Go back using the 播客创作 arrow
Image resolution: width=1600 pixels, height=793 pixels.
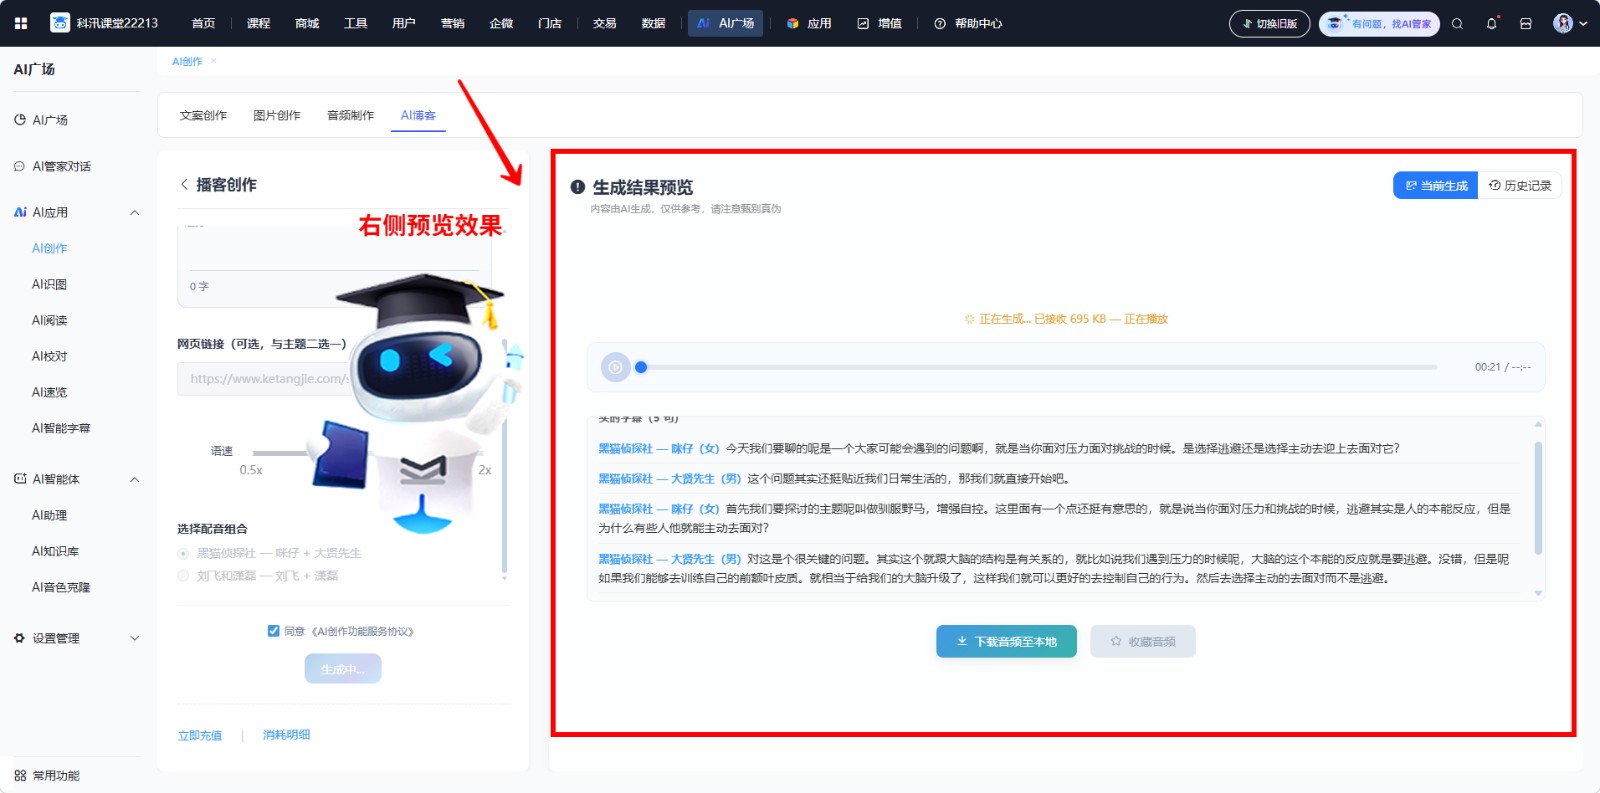point(184,184)
